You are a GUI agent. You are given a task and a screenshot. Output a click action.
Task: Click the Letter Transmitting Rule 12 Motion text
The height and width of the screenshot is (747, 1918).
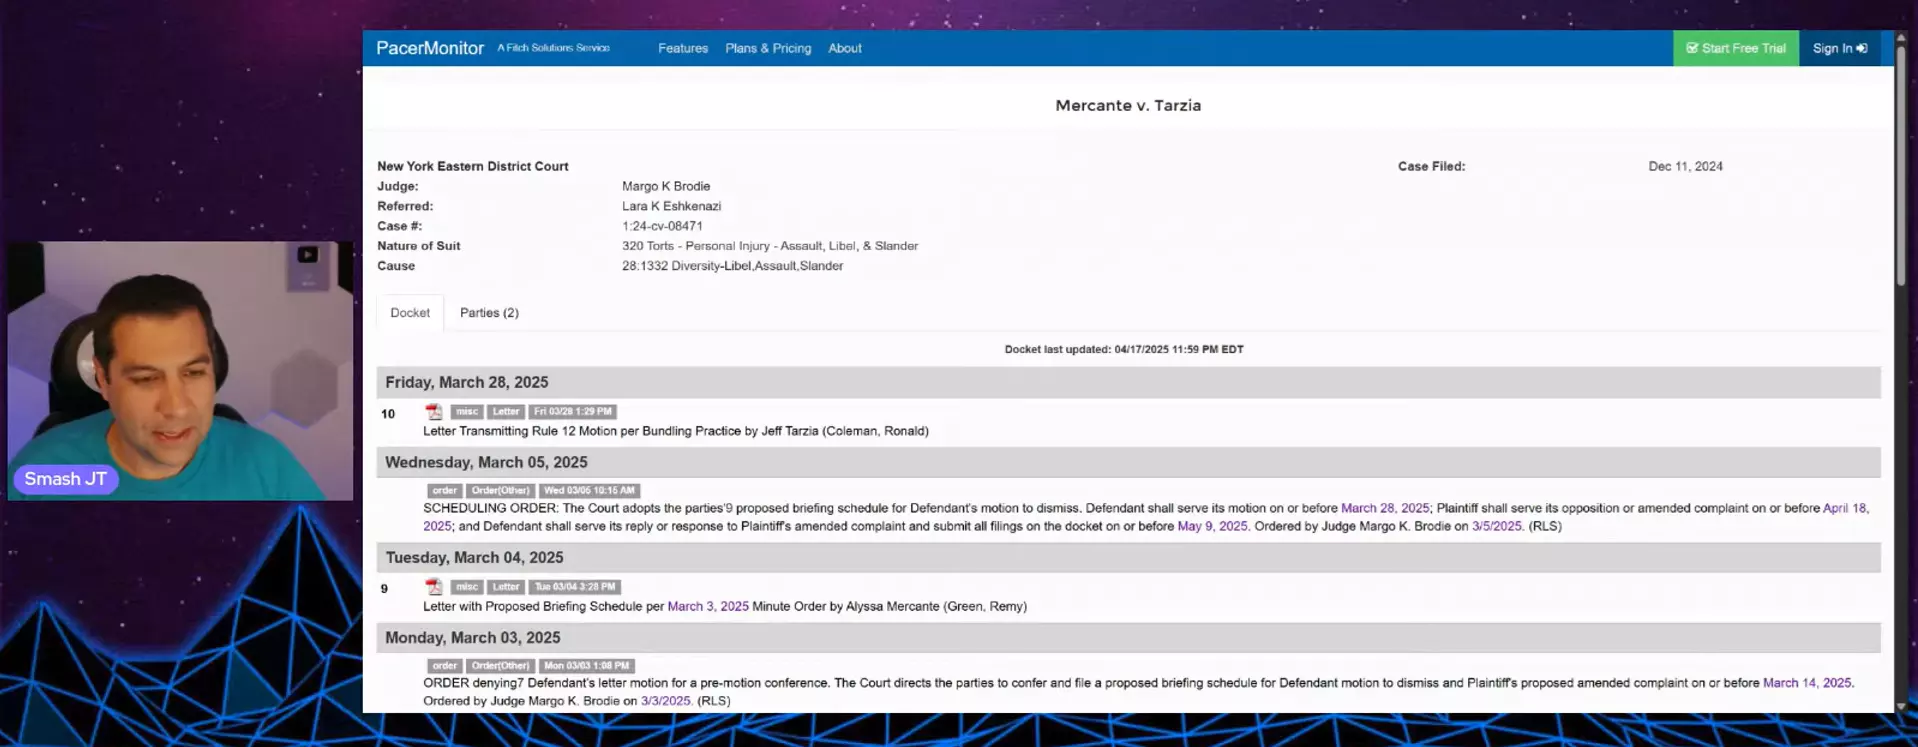(676, 431)
